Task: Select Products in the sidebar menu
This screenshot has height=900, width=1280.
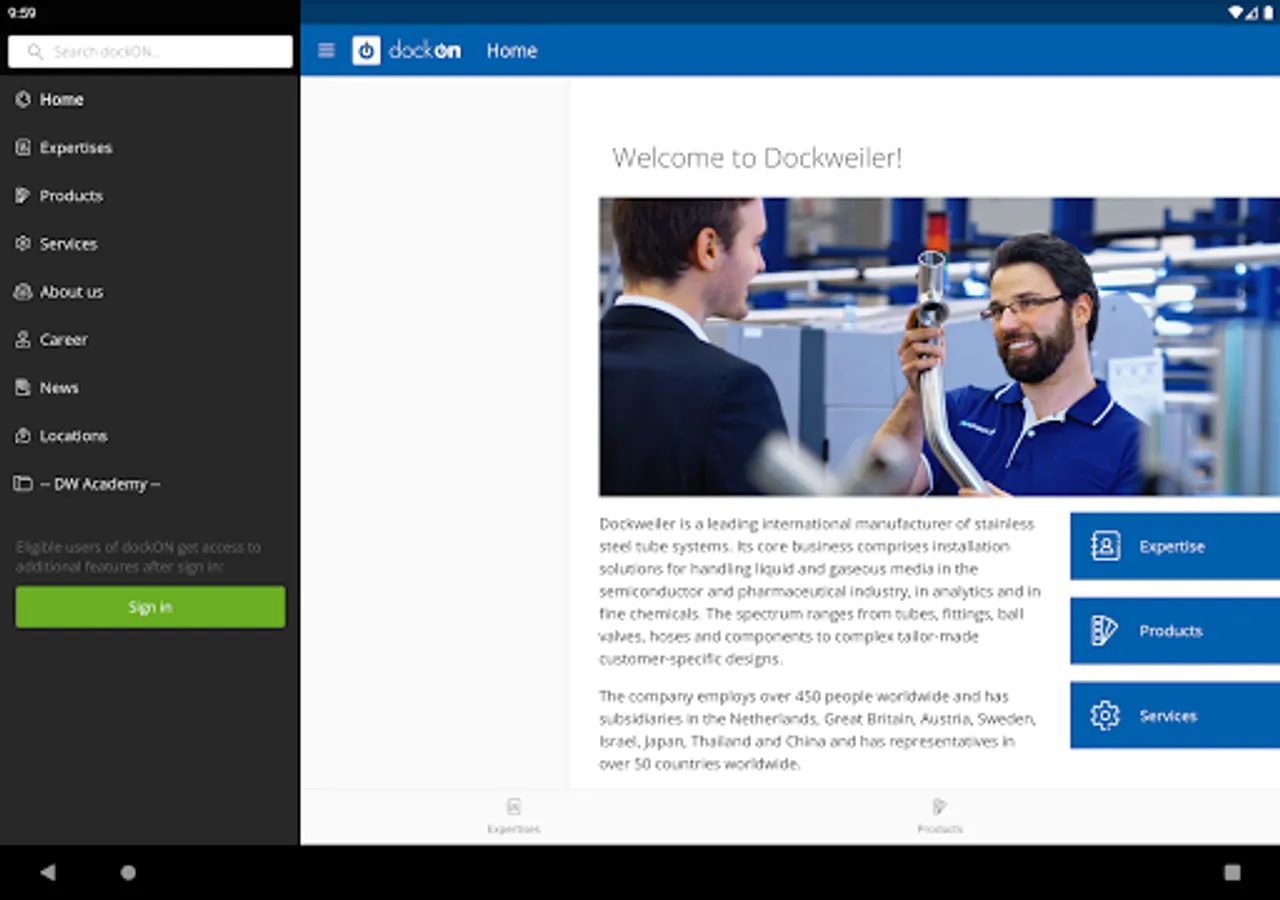Action: click(150, 195)
